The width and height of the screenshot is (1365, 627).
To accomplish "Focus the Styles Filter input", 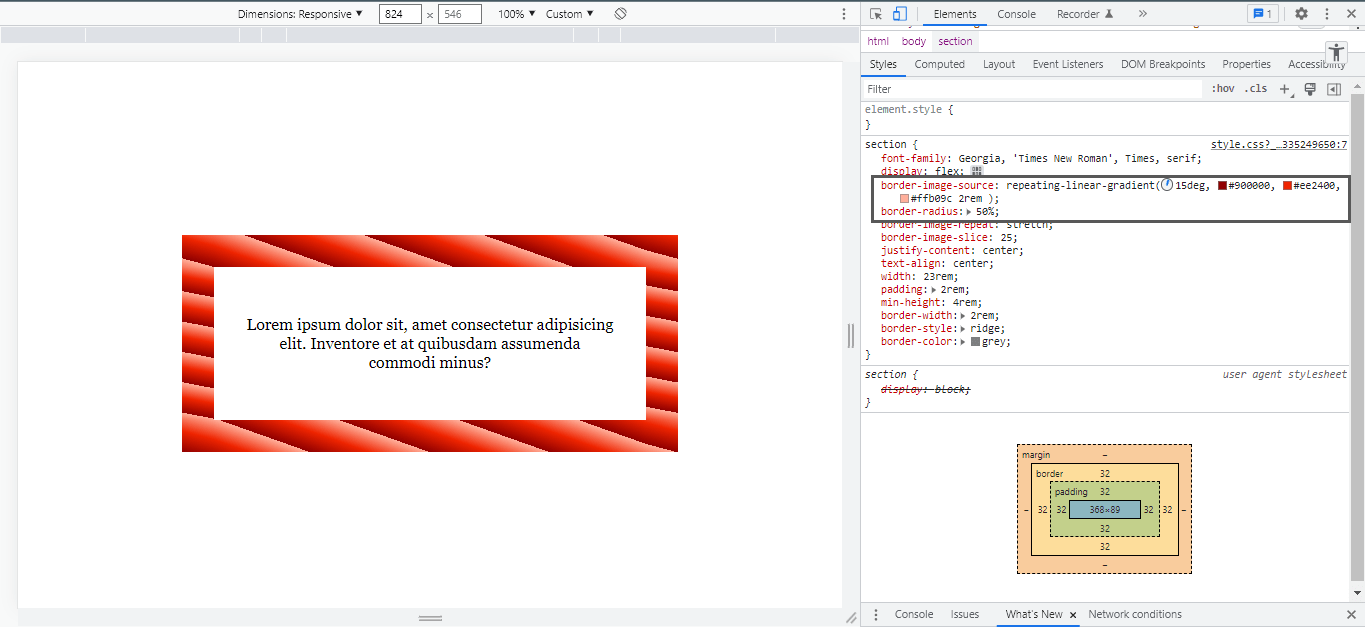I will coord(1031,89).
